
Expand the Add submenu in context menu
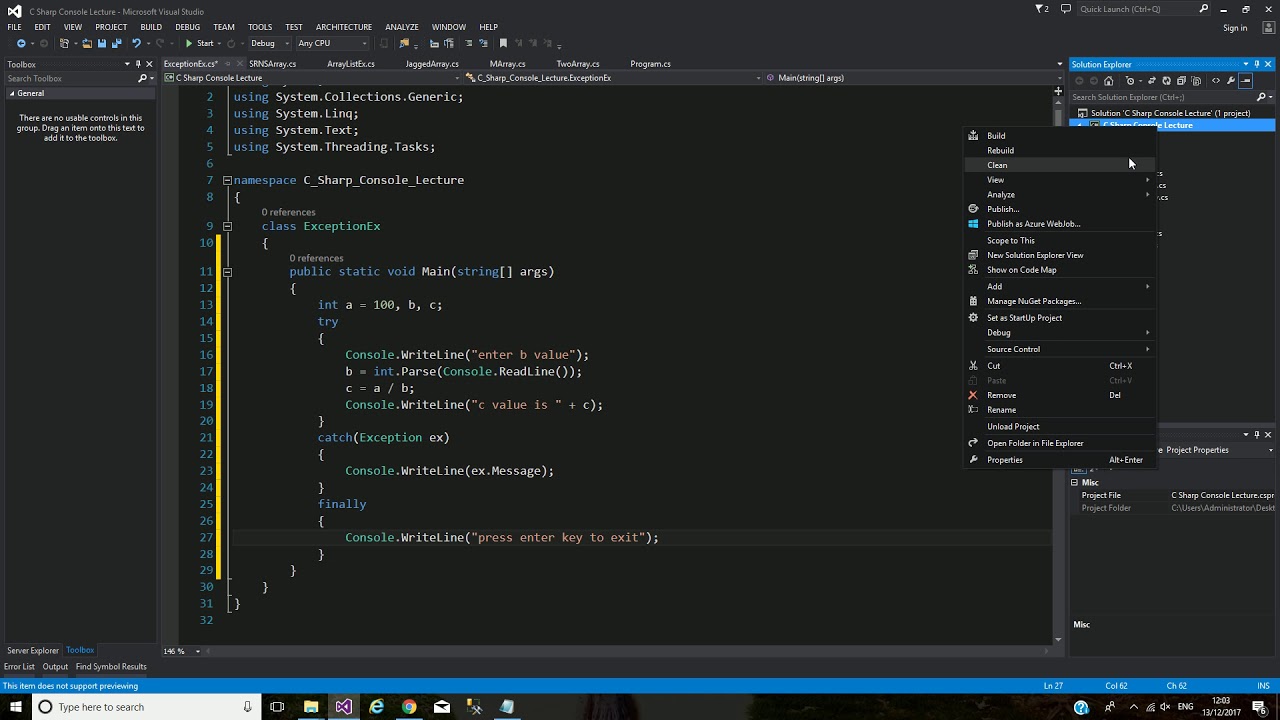pos(1060,286)
